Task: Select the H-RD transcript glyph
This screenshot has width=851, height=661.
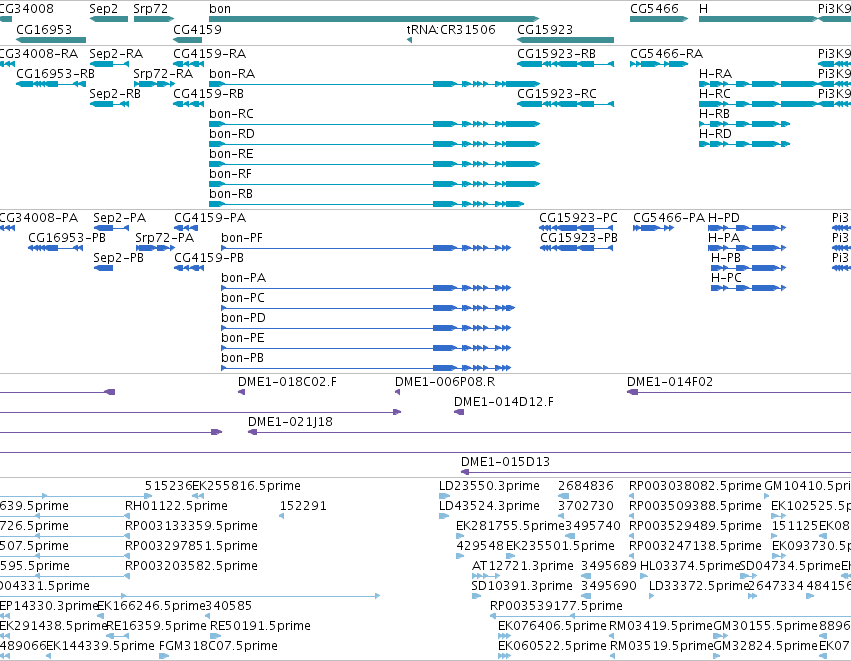Action: click(x=744, y=144)
